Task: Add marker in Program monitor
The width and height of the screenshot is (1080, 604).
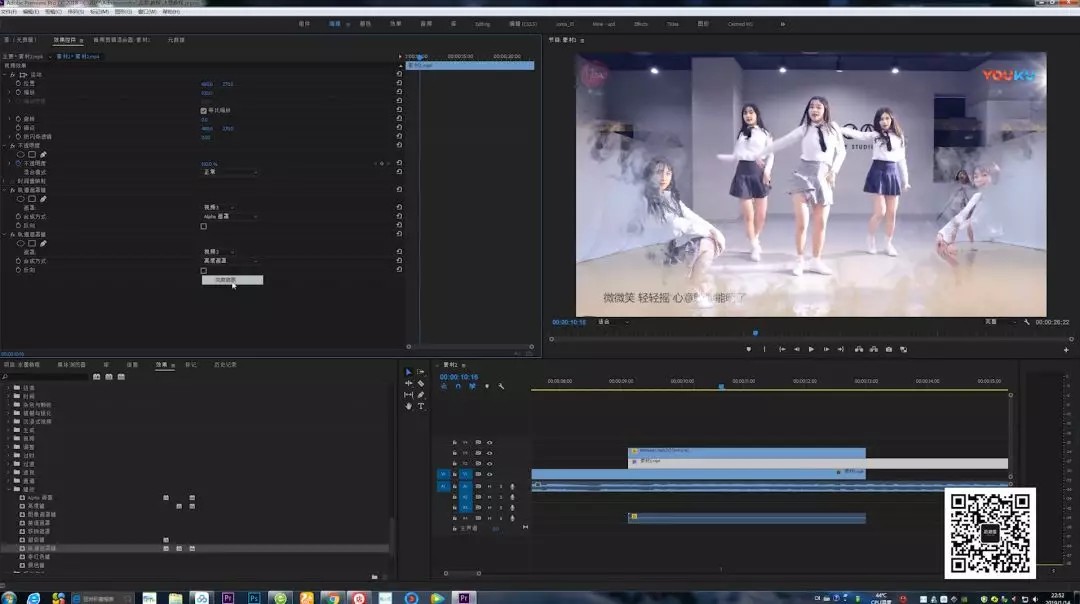Action: 749,349
